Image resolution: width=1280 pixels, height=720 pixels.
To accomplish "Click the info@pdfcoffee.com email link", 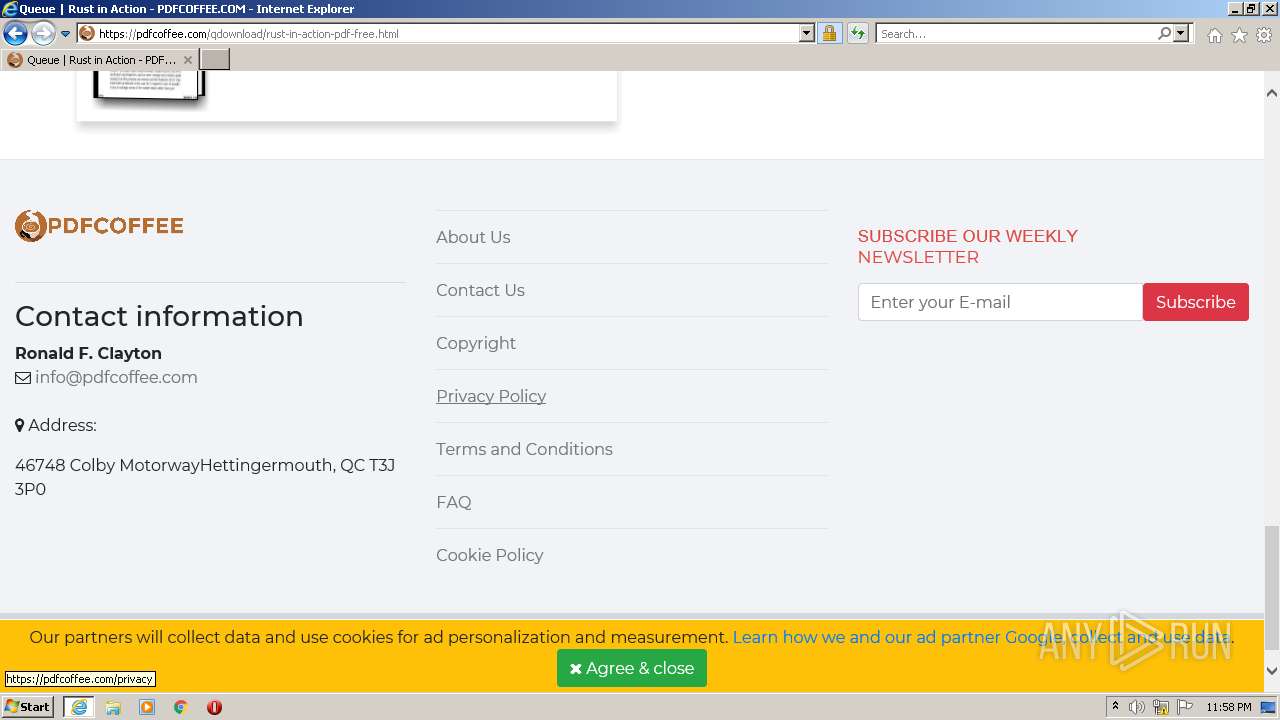I will (x=116, y=377).
